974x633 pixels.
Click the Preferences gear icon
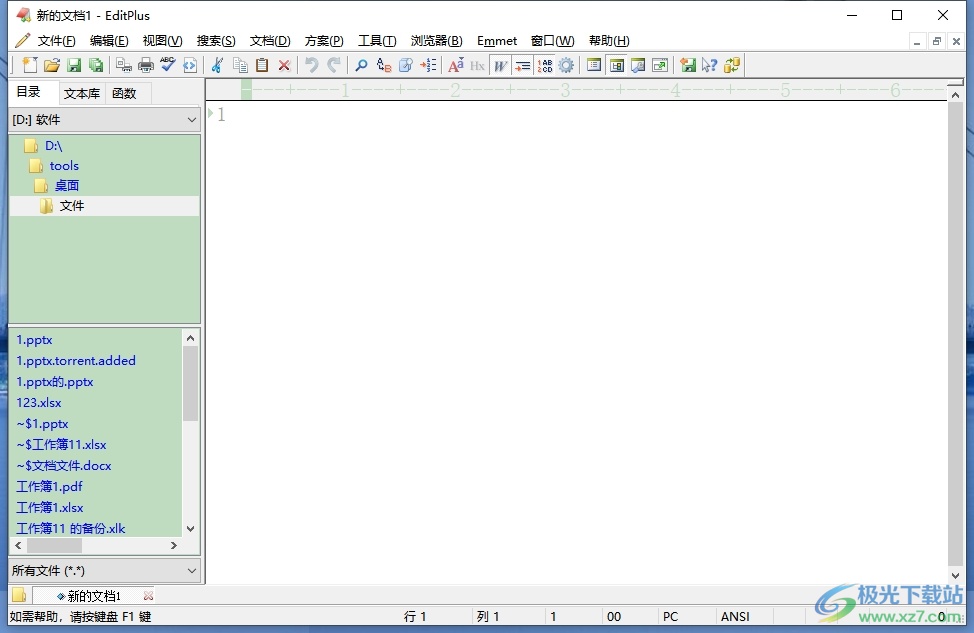[x=566, y=66]
